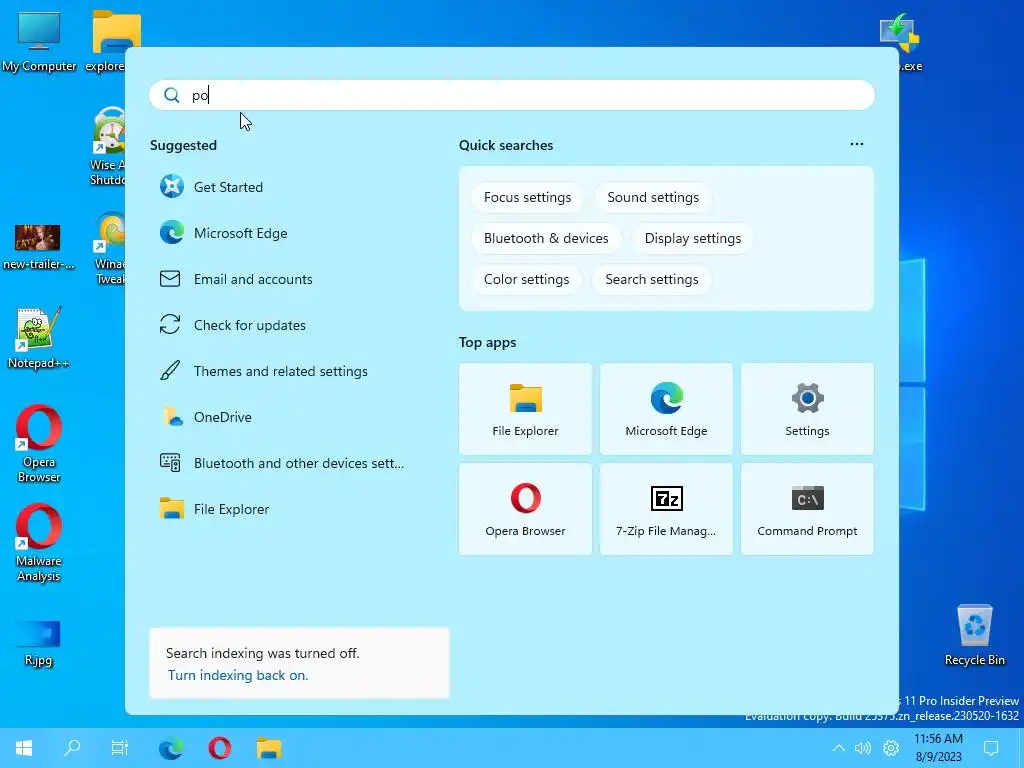1024x768 pixels.
Task: Open File Explorer tile in Top apps
Action: click(525, 409)
